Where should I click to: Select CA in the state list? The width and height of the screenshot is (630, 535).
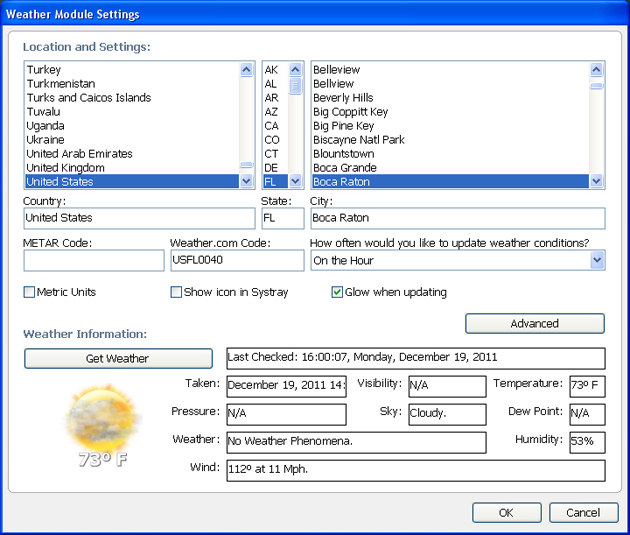(x=271, y=126)
